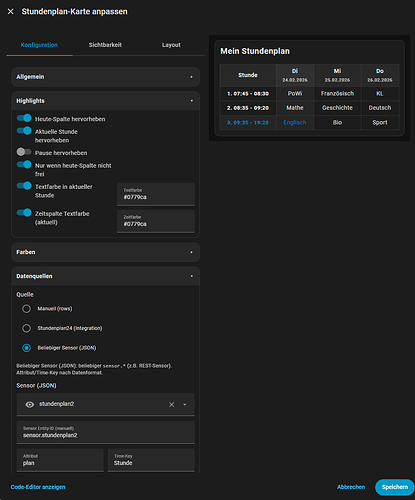Expand the Allgemein section
Screen dimensions: 415x500
pos(106,77)
